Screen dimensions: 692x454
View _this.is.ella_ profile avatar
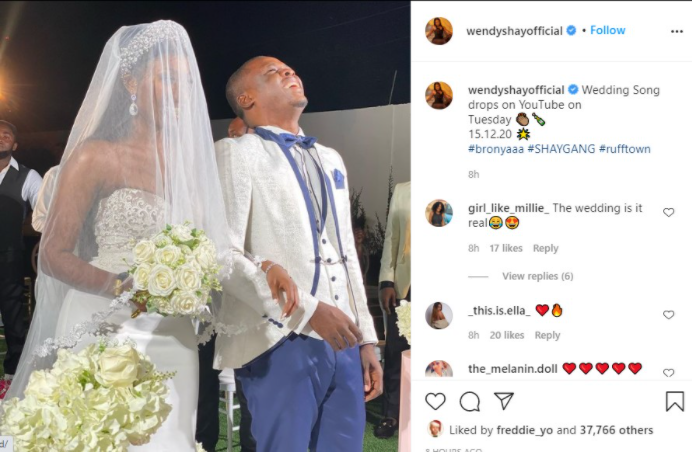[439, 315]
